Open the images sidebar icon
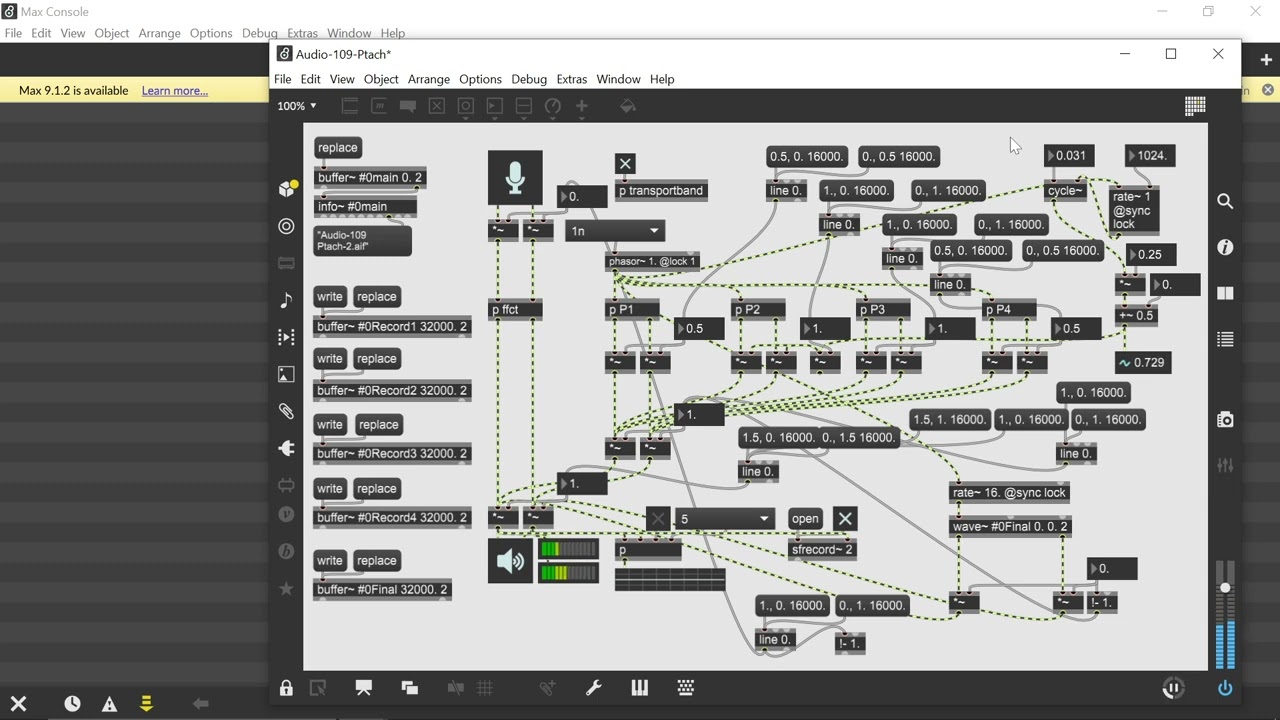1280x720 pixels. pyautogui.click(x=286, y=374)
